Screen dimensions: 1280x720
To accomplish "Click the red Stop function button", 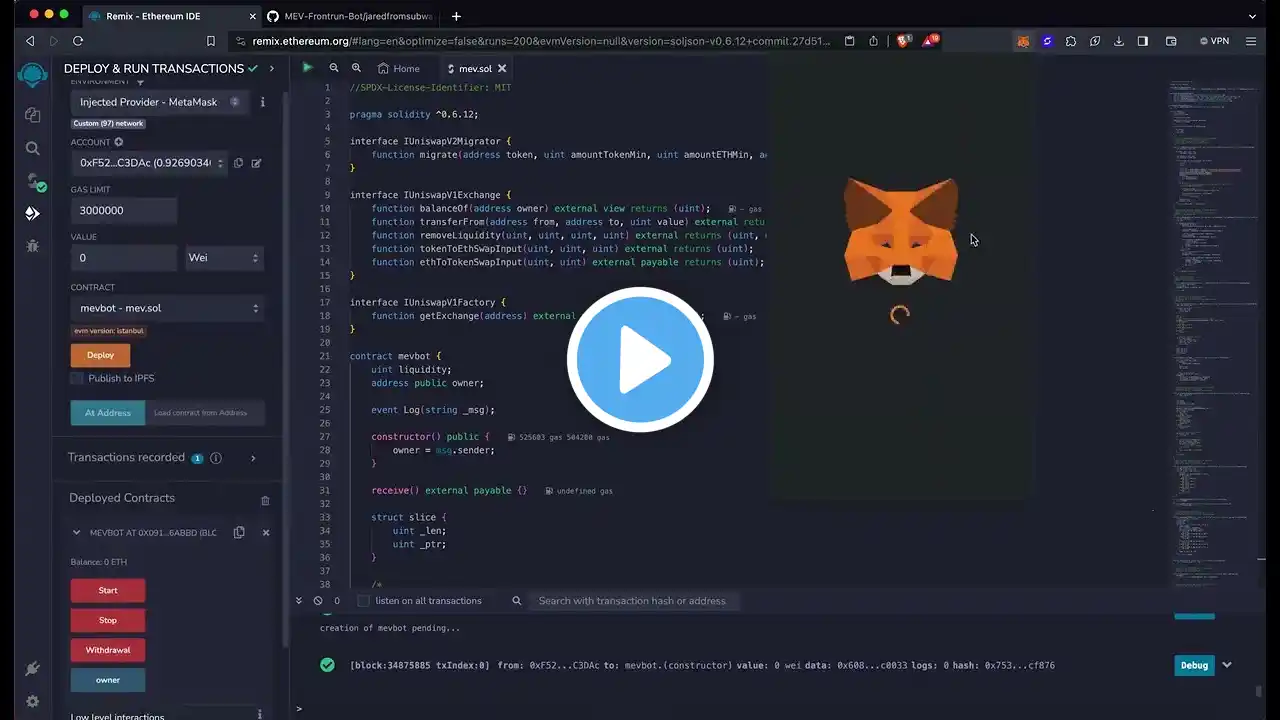I will (x=108, y=620).
